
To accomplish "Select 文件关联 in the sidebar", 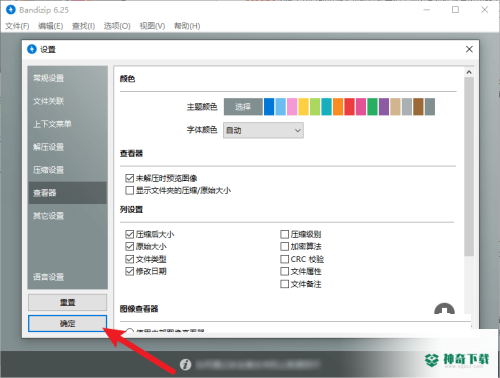I will point(68,101).
